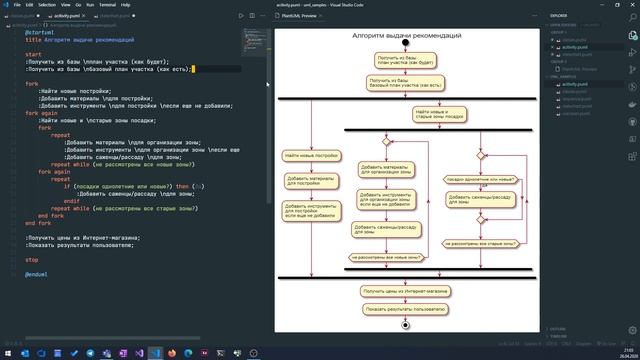Open Outlook from the taskbar
The height and width of the screenshot is (360, 640).
click(x=25, y=353)
